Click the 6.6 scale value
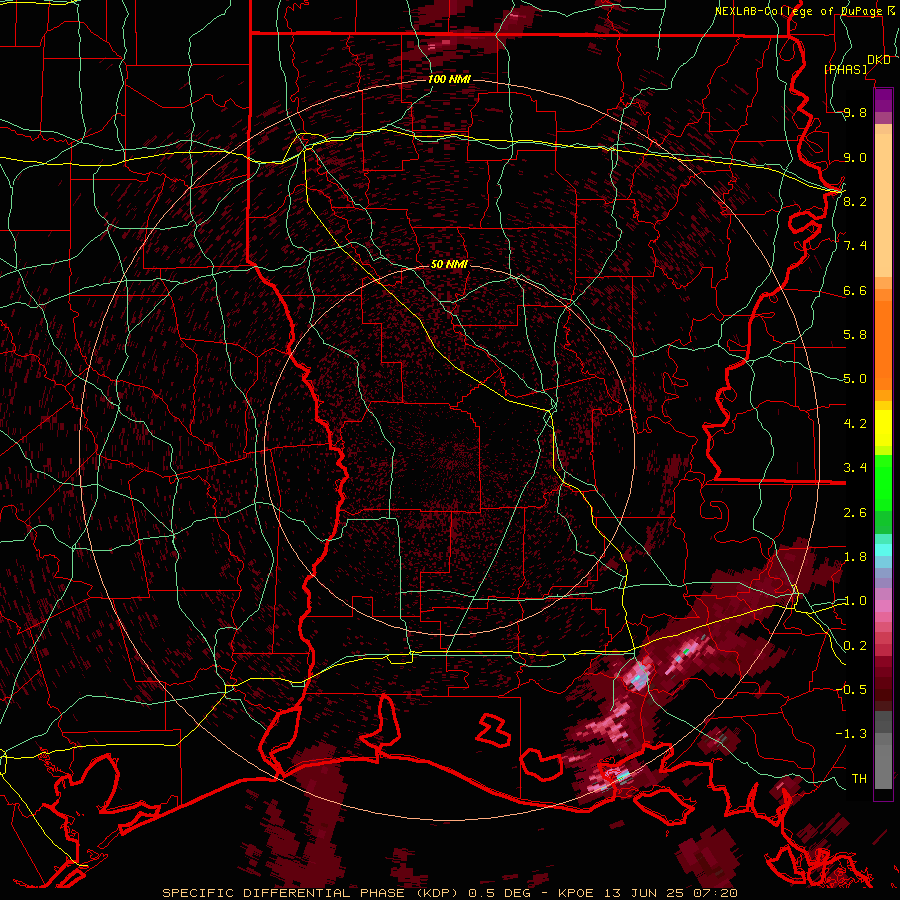 click(855, 290)
